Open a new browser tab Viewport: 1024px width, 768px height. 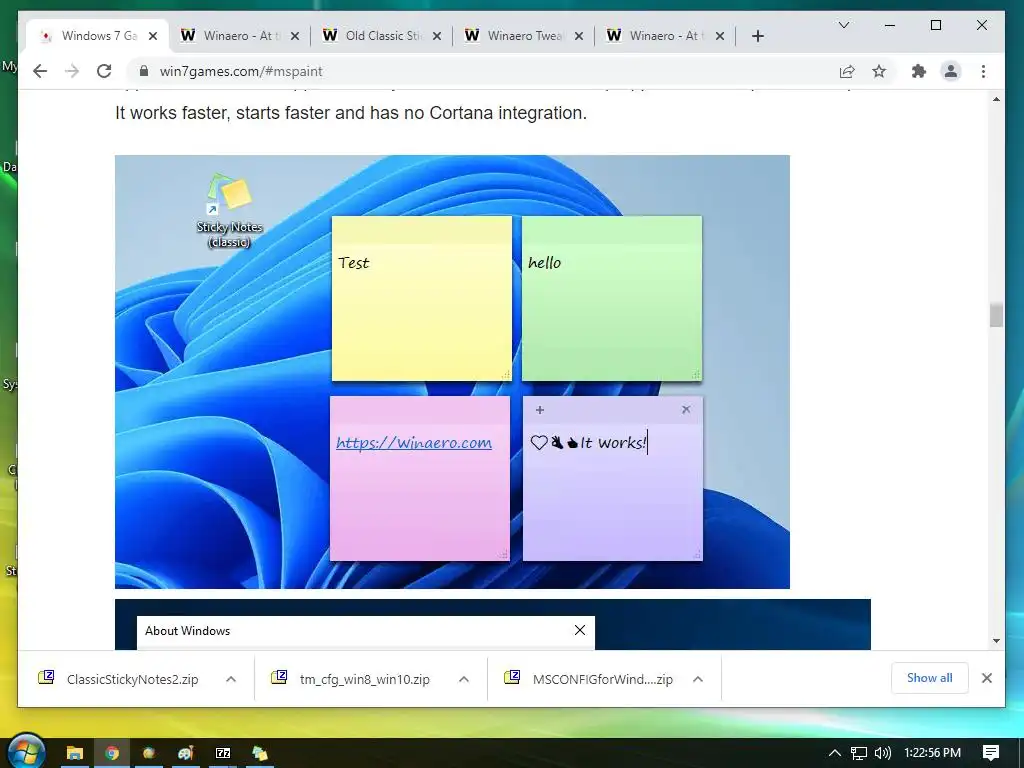(x=758, y=36)
